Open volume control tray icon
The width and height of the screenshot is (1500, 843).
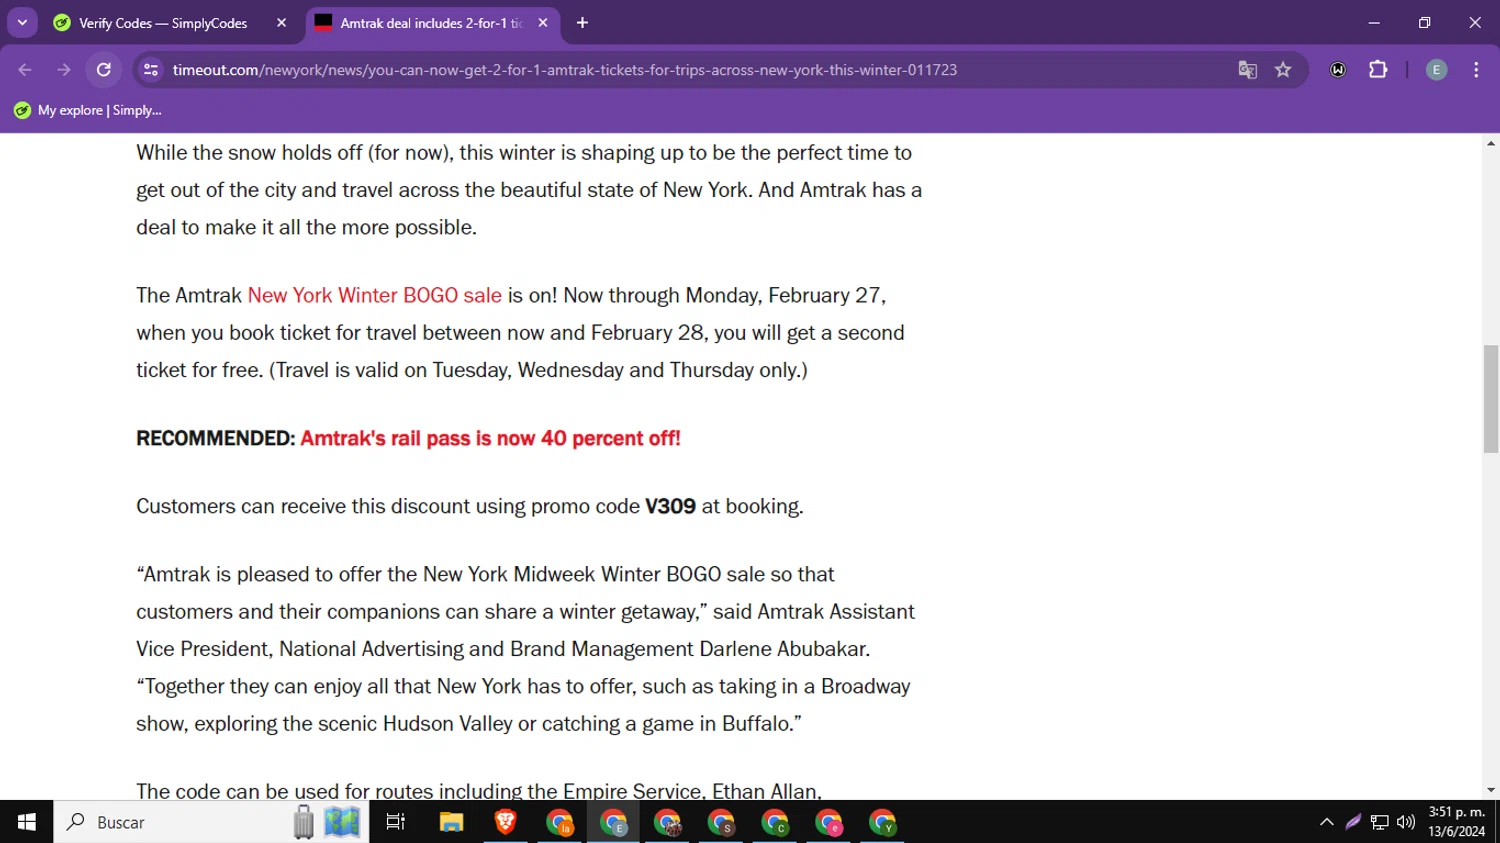1406,822
